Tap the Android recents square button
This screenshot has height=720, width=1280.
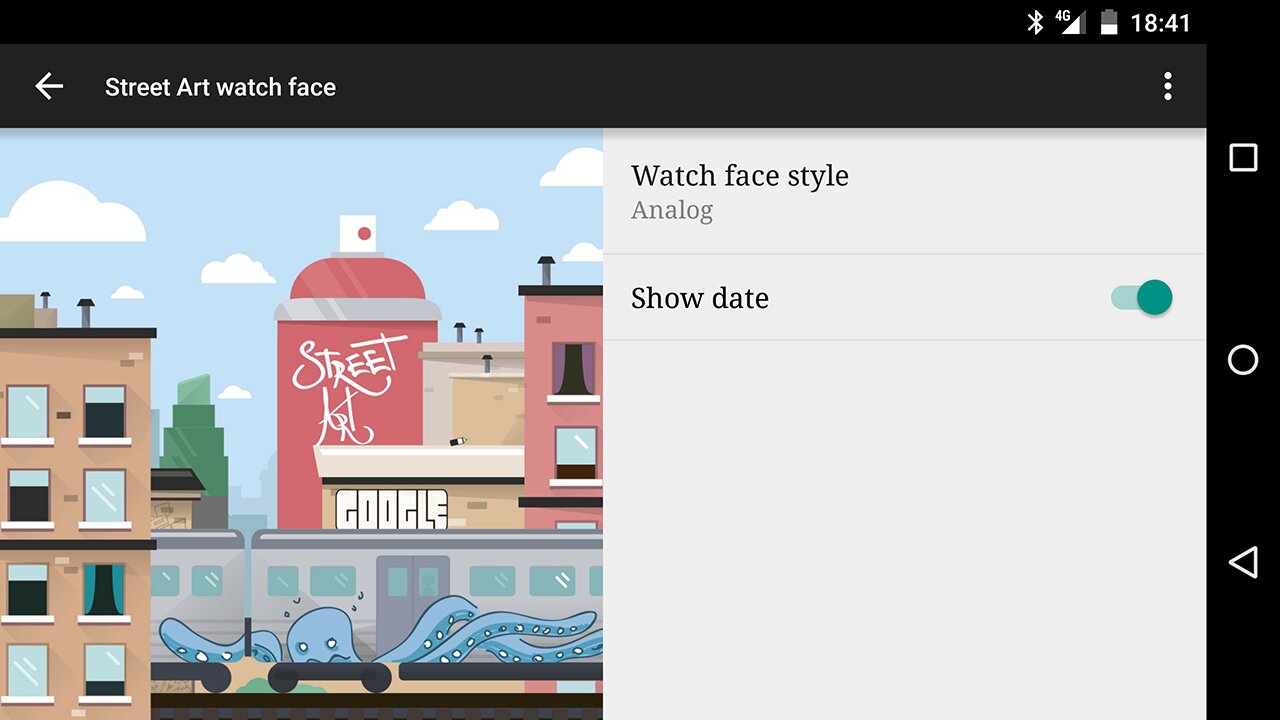[1243, 158]
